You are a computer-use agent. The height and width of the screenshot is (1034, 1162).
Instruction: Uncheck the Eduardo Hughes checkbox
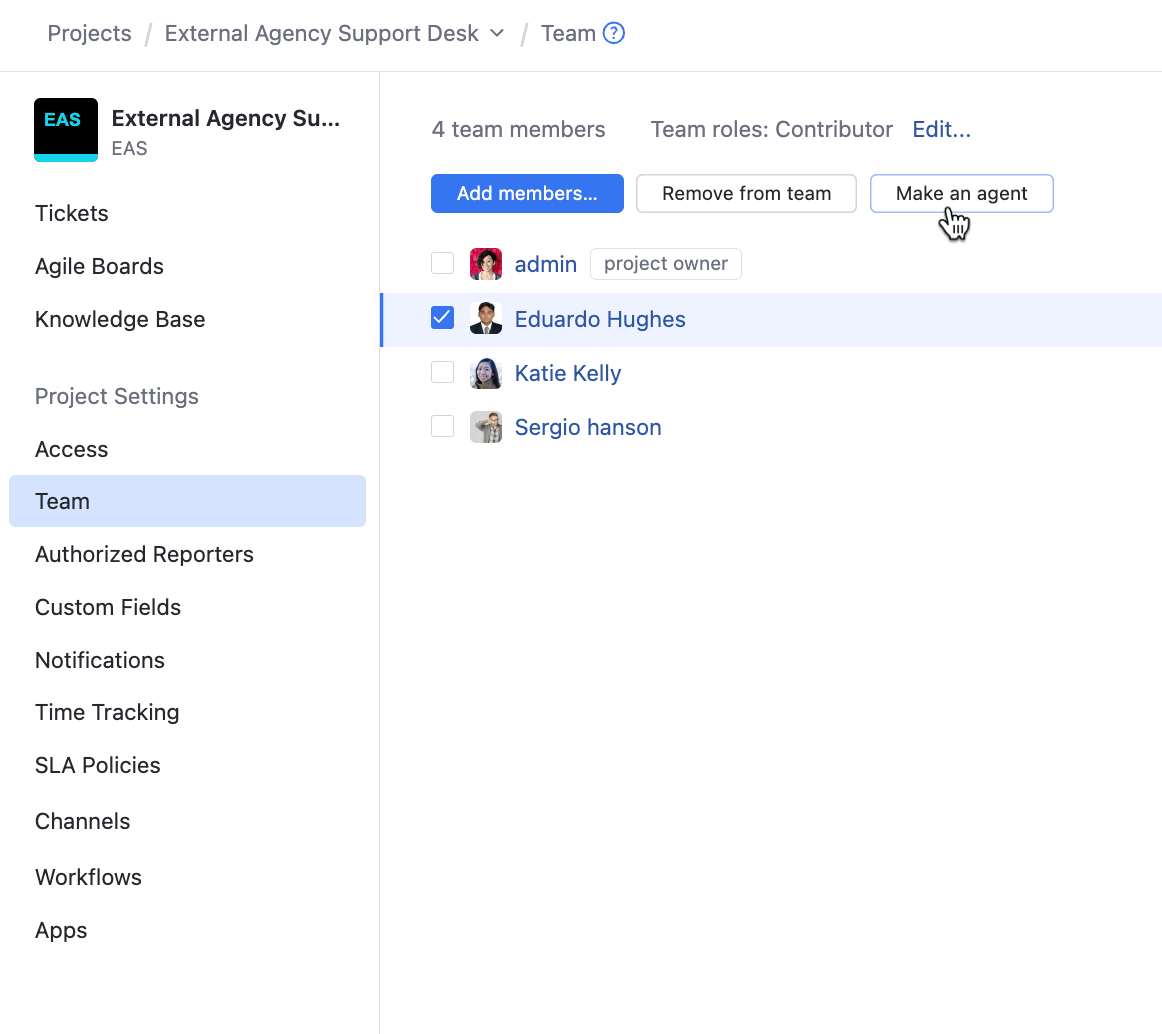pyautogui.click(x=442, y=318)
